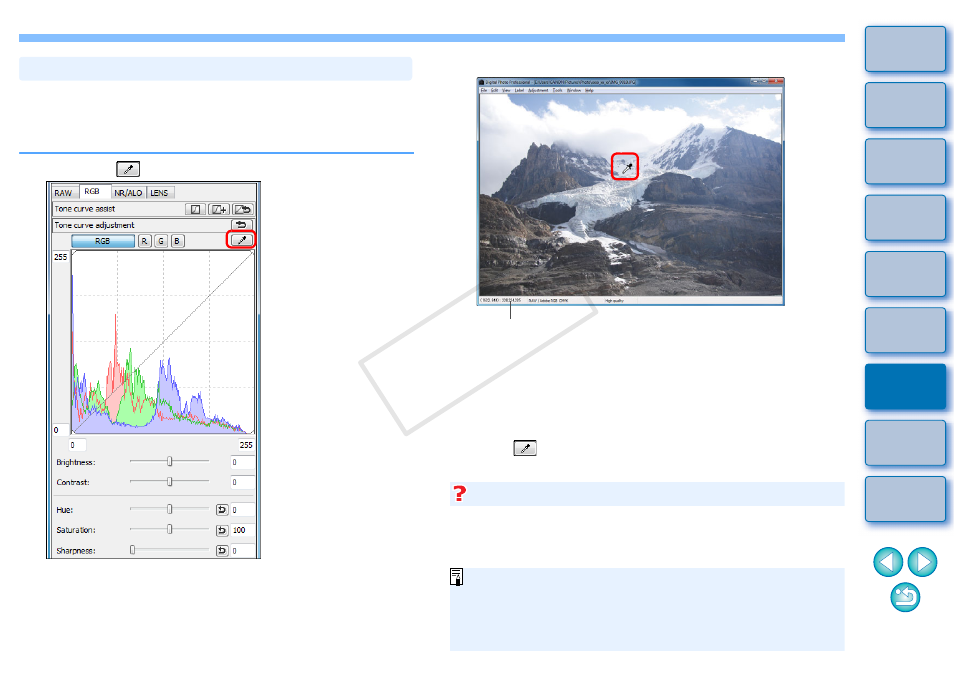Open the Label menu in Digital Photo Professional

point(519,90)
